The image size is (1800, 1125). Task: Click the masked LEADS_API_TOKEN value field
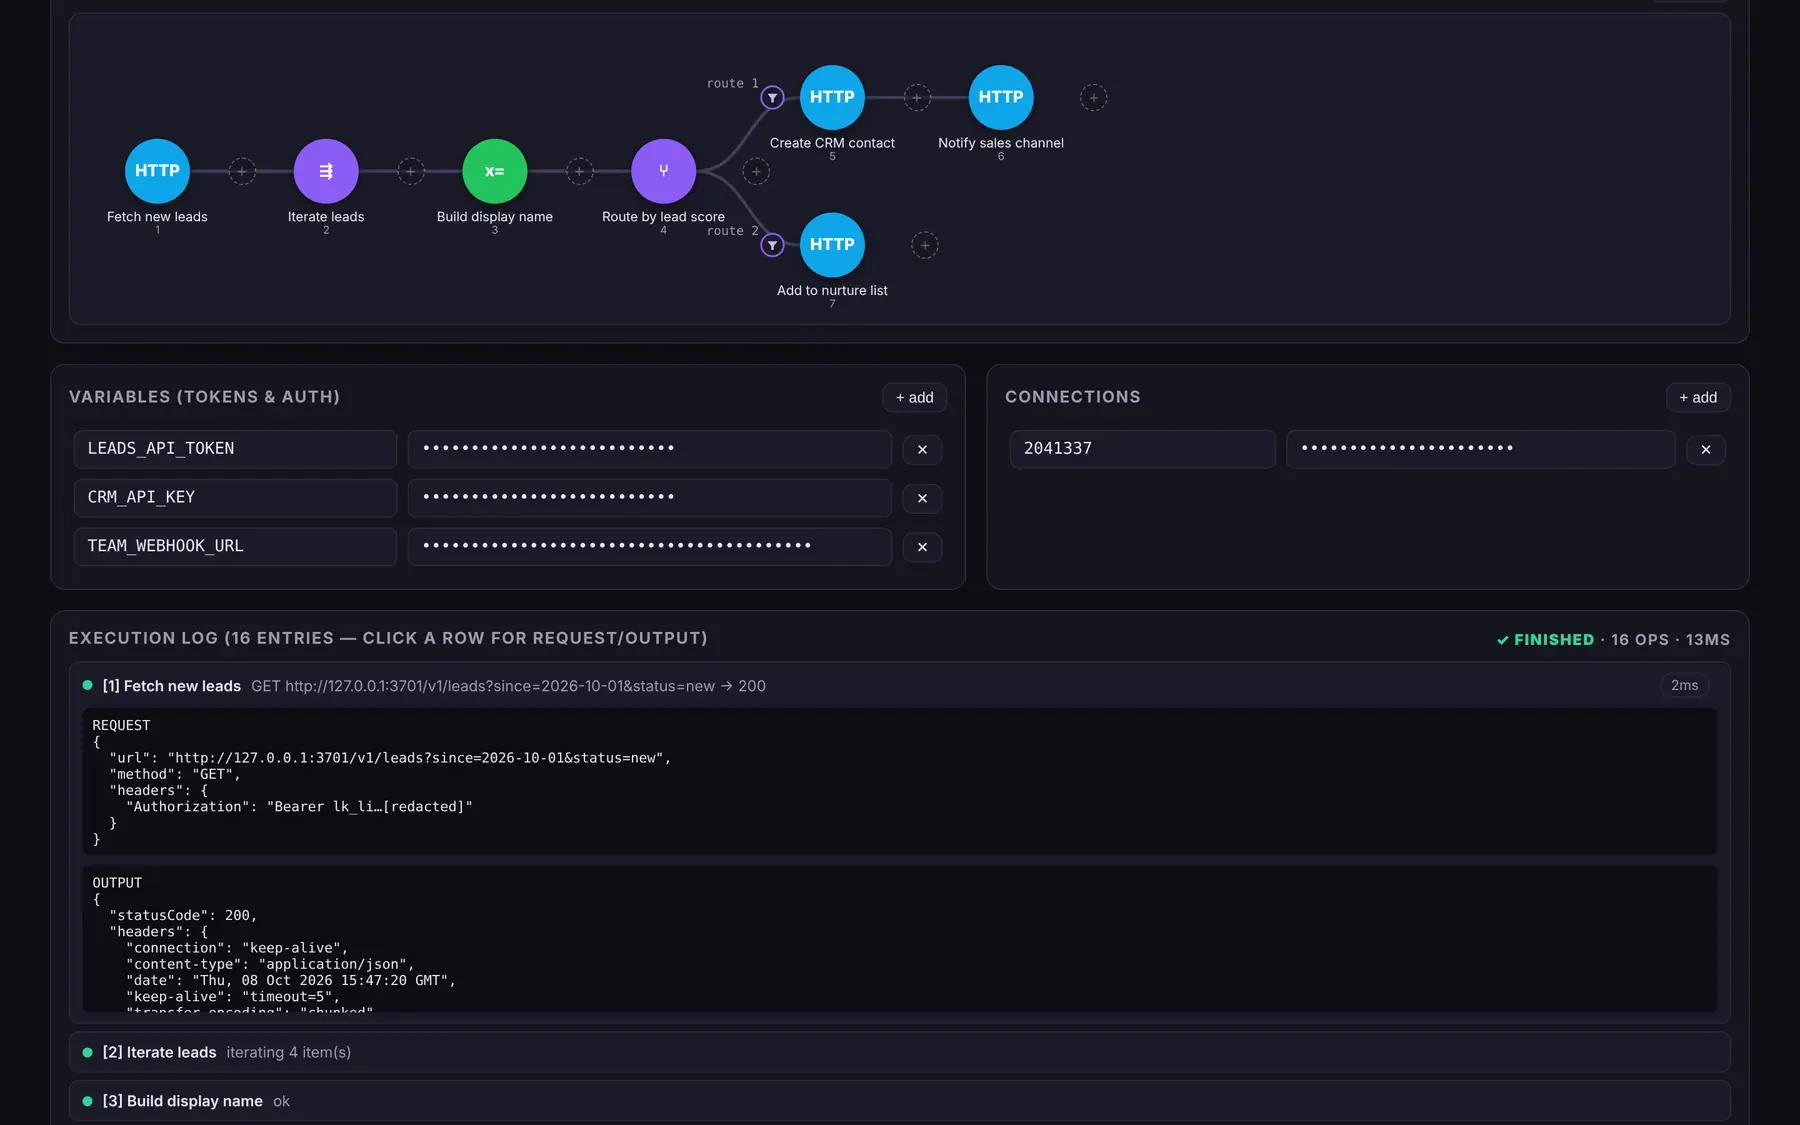(x=650, y=449)
